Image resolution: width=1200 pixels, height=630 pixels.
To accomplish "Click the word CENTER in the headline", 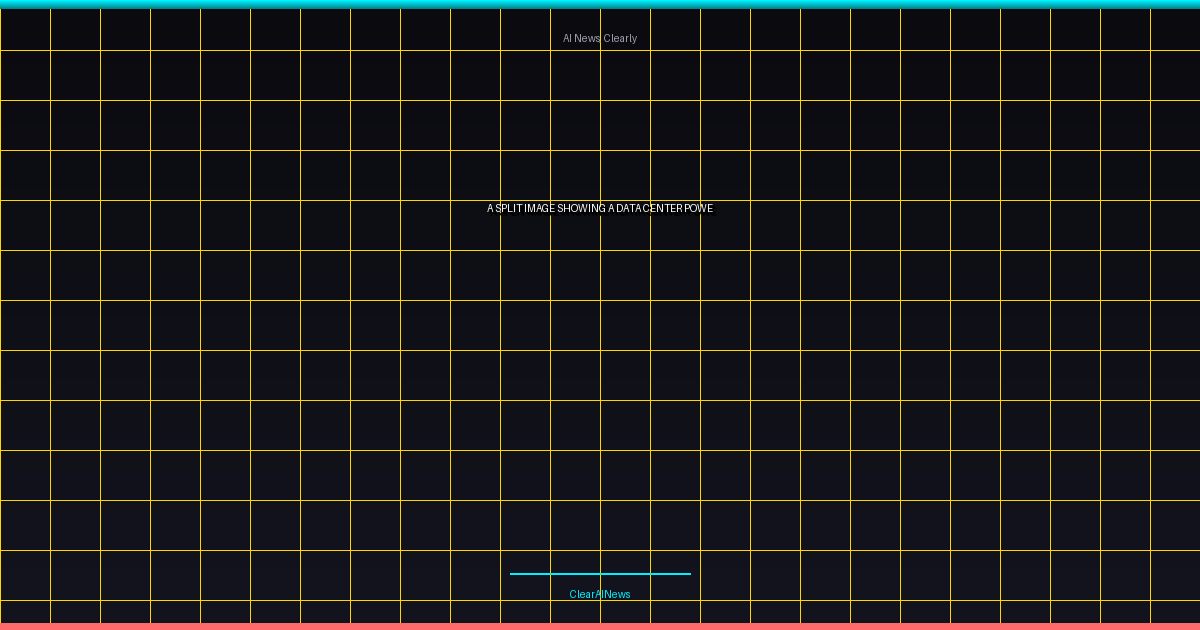I will pyautogui.click(x=661, y=208).
